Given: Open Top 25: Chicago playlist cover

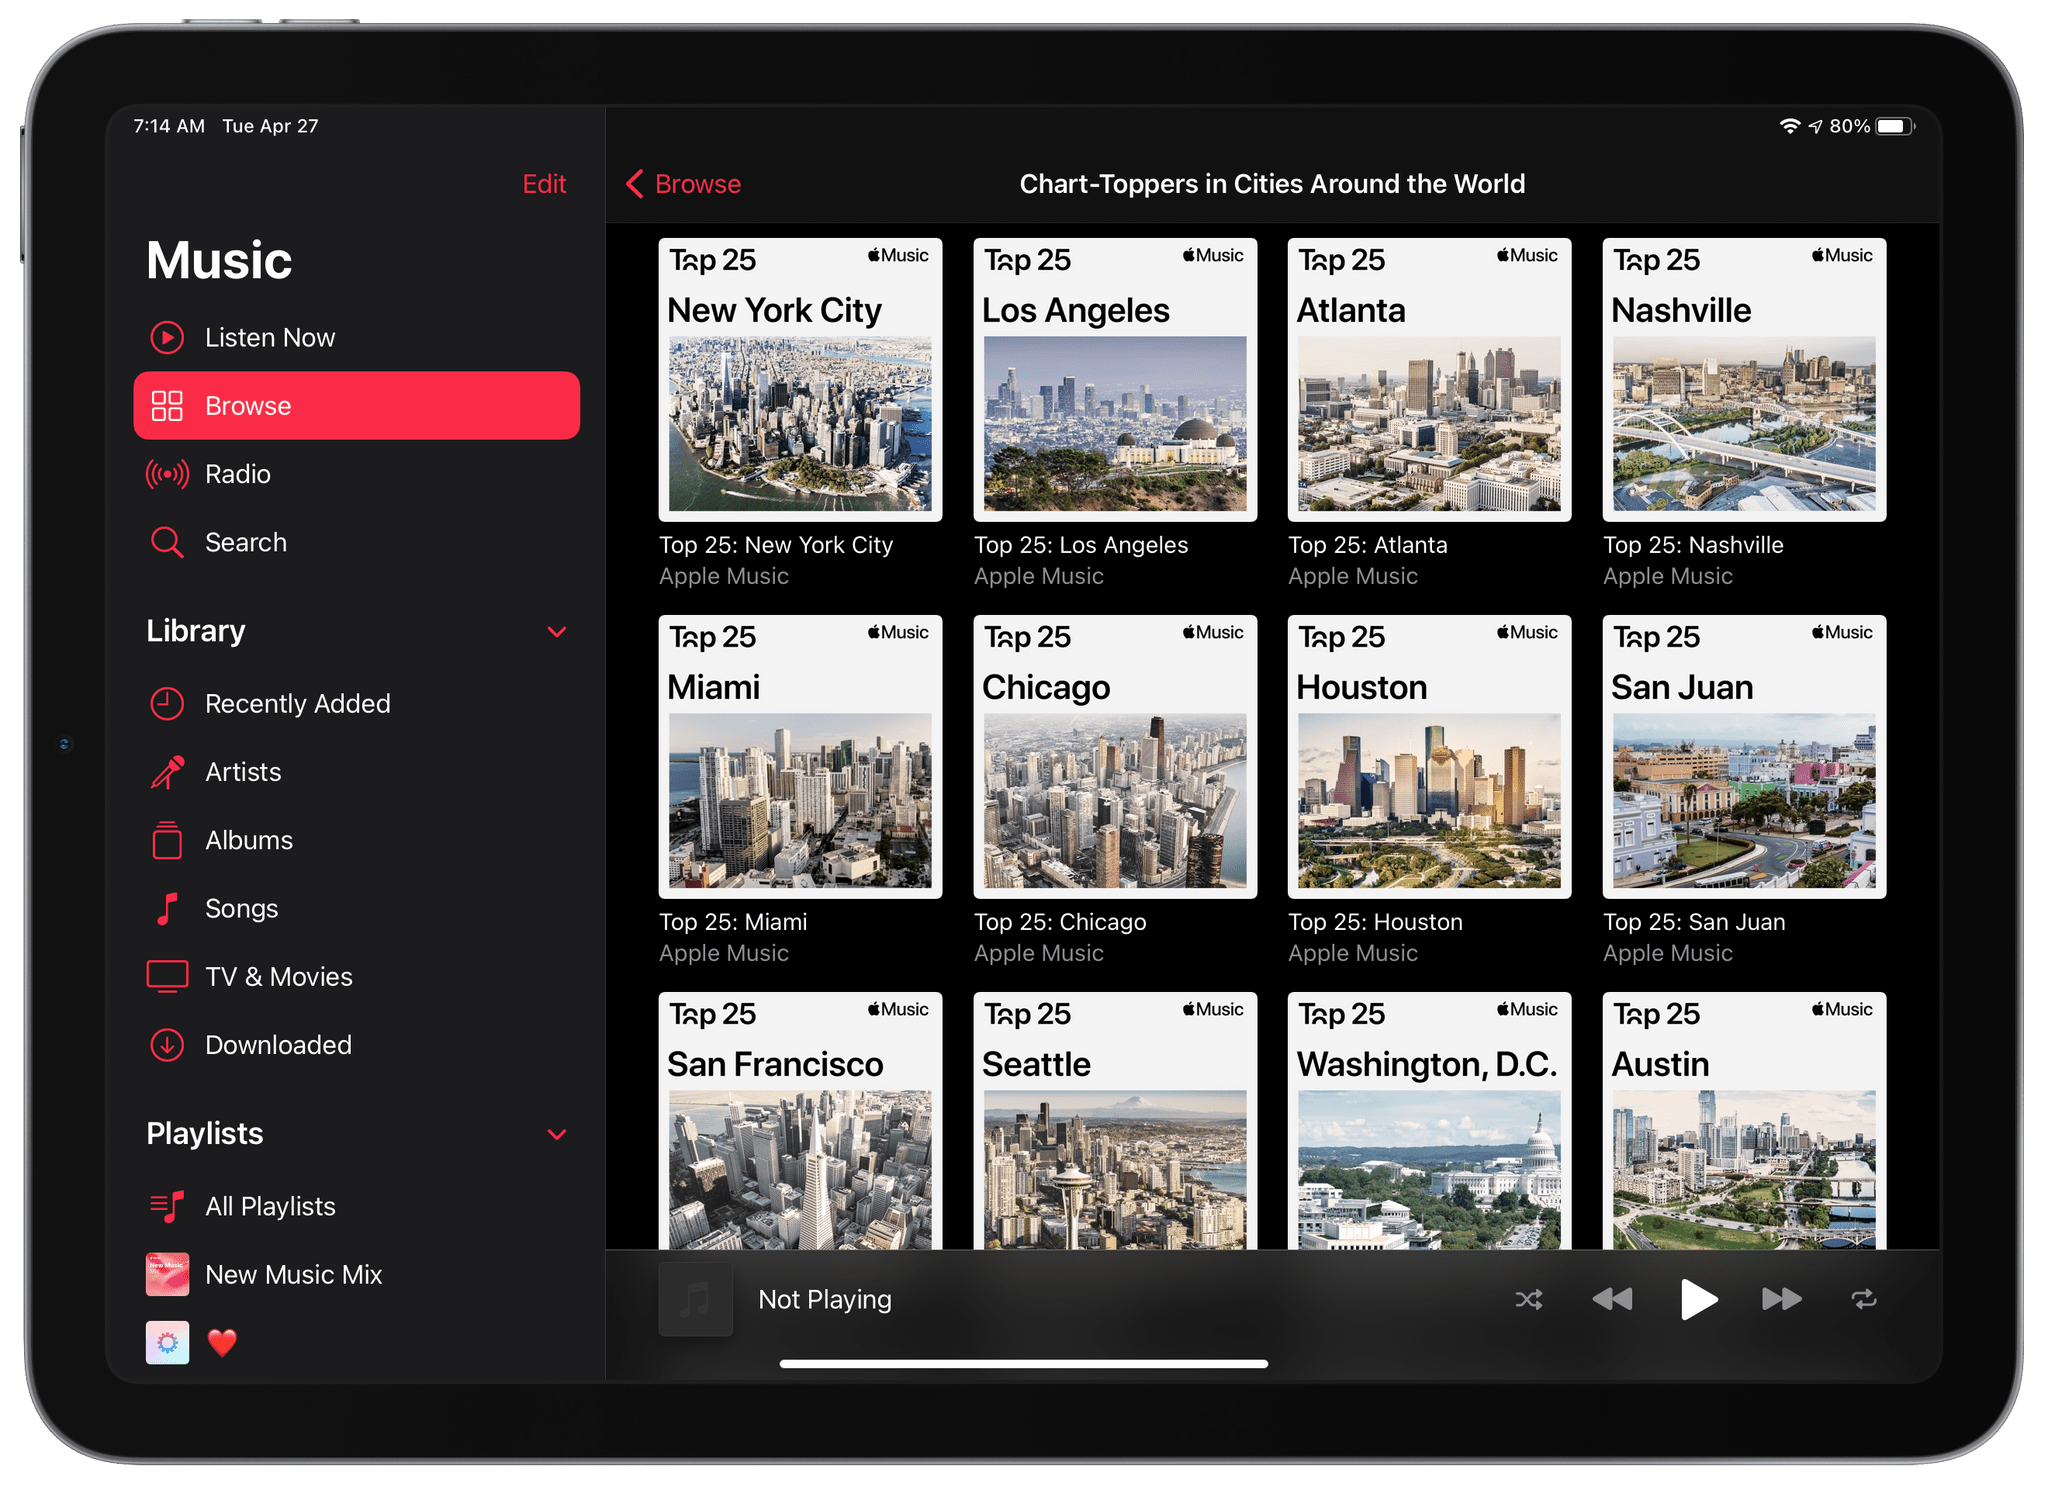Looking at the screenshot, I should point(1115,757).
